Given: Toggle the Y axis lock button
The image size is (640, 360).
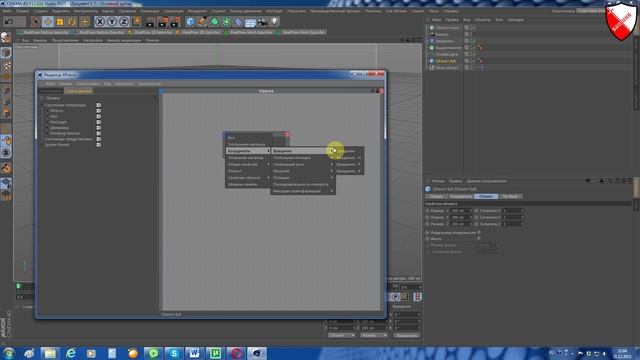Looking at the screenshot, I should (x=112, y=21).
